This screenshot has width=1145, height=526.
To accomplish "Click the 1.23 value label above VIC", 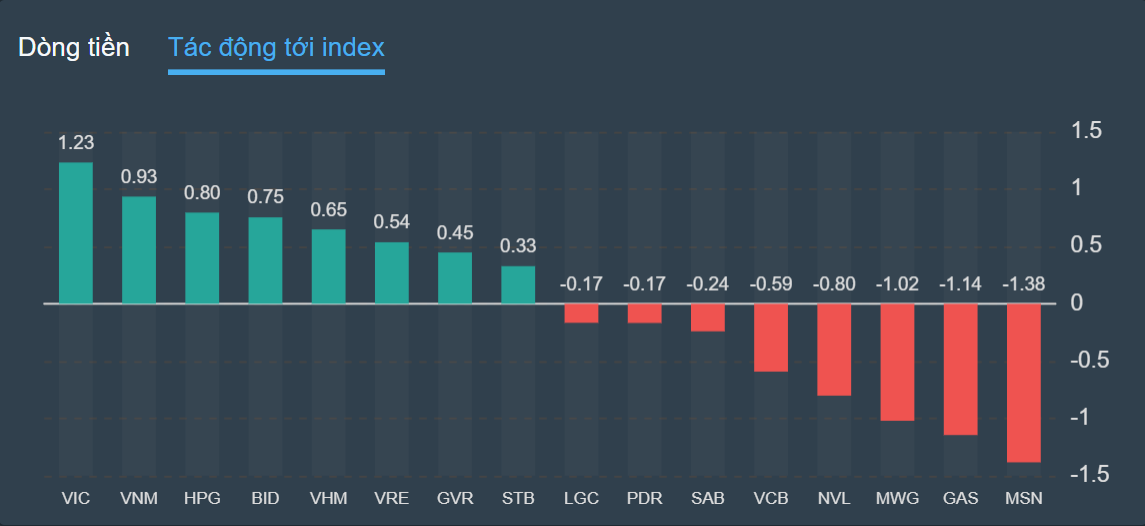I will tap(76, 143).
